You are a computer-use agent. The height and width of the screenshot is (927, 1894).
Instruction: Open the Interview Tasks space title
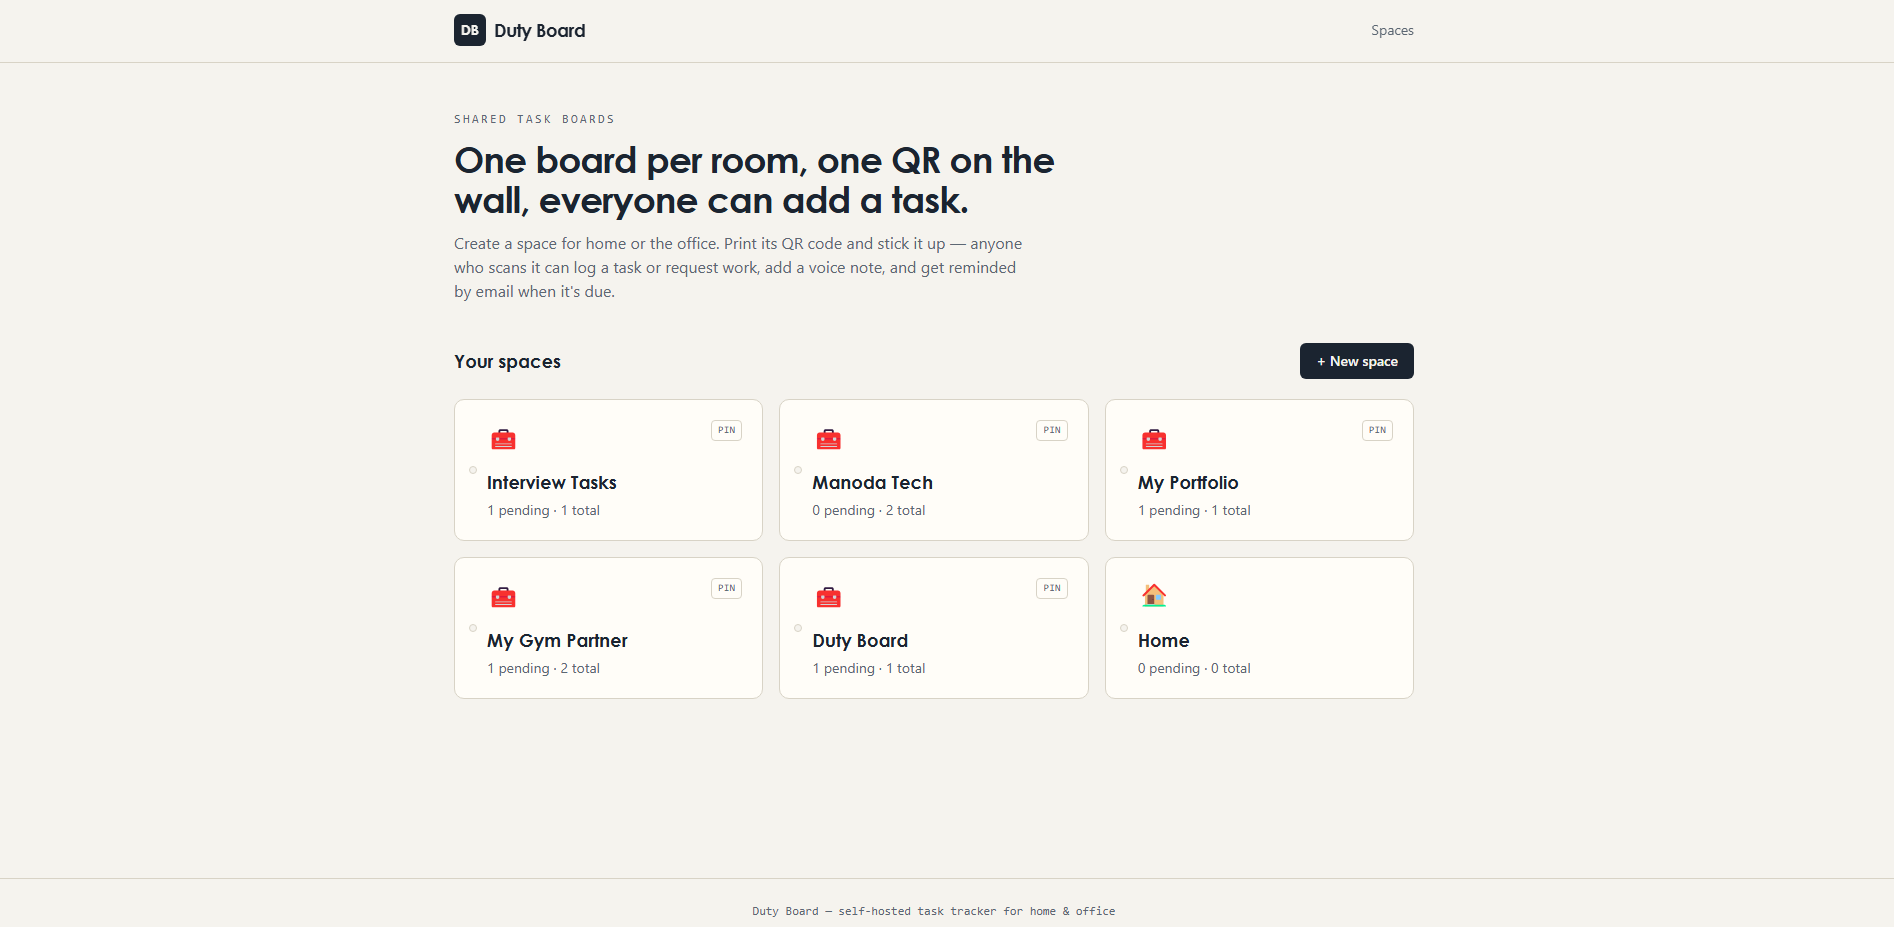point(552,483)
